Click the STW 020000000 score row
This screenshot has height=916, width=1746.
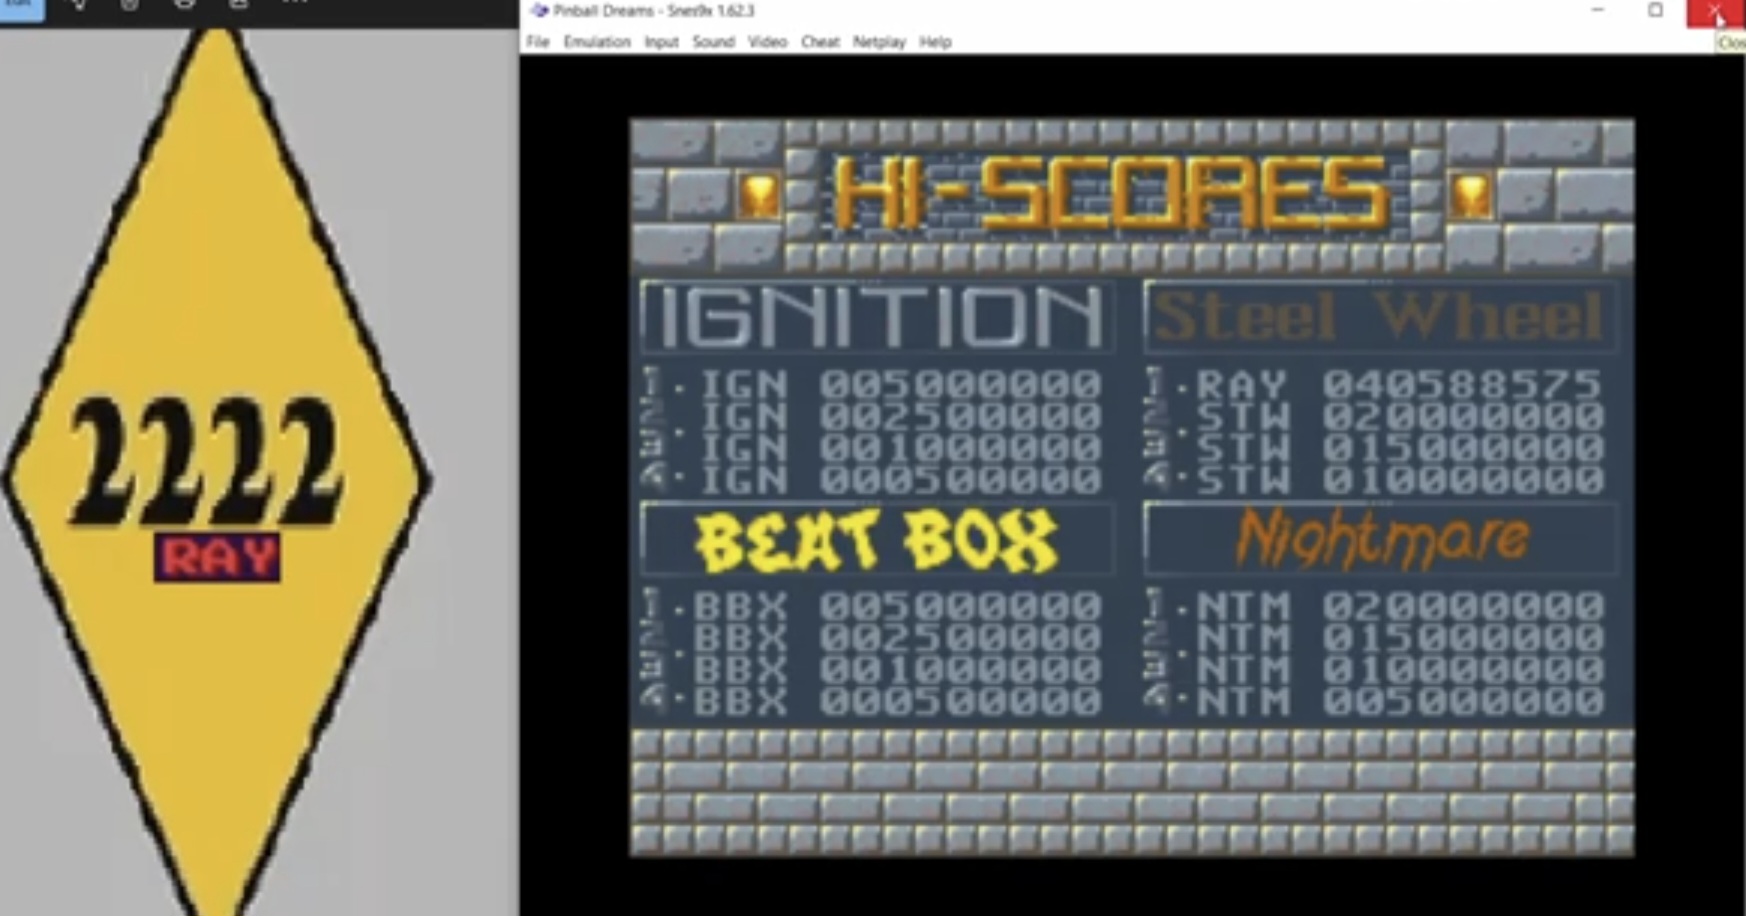click(1375, 416)
